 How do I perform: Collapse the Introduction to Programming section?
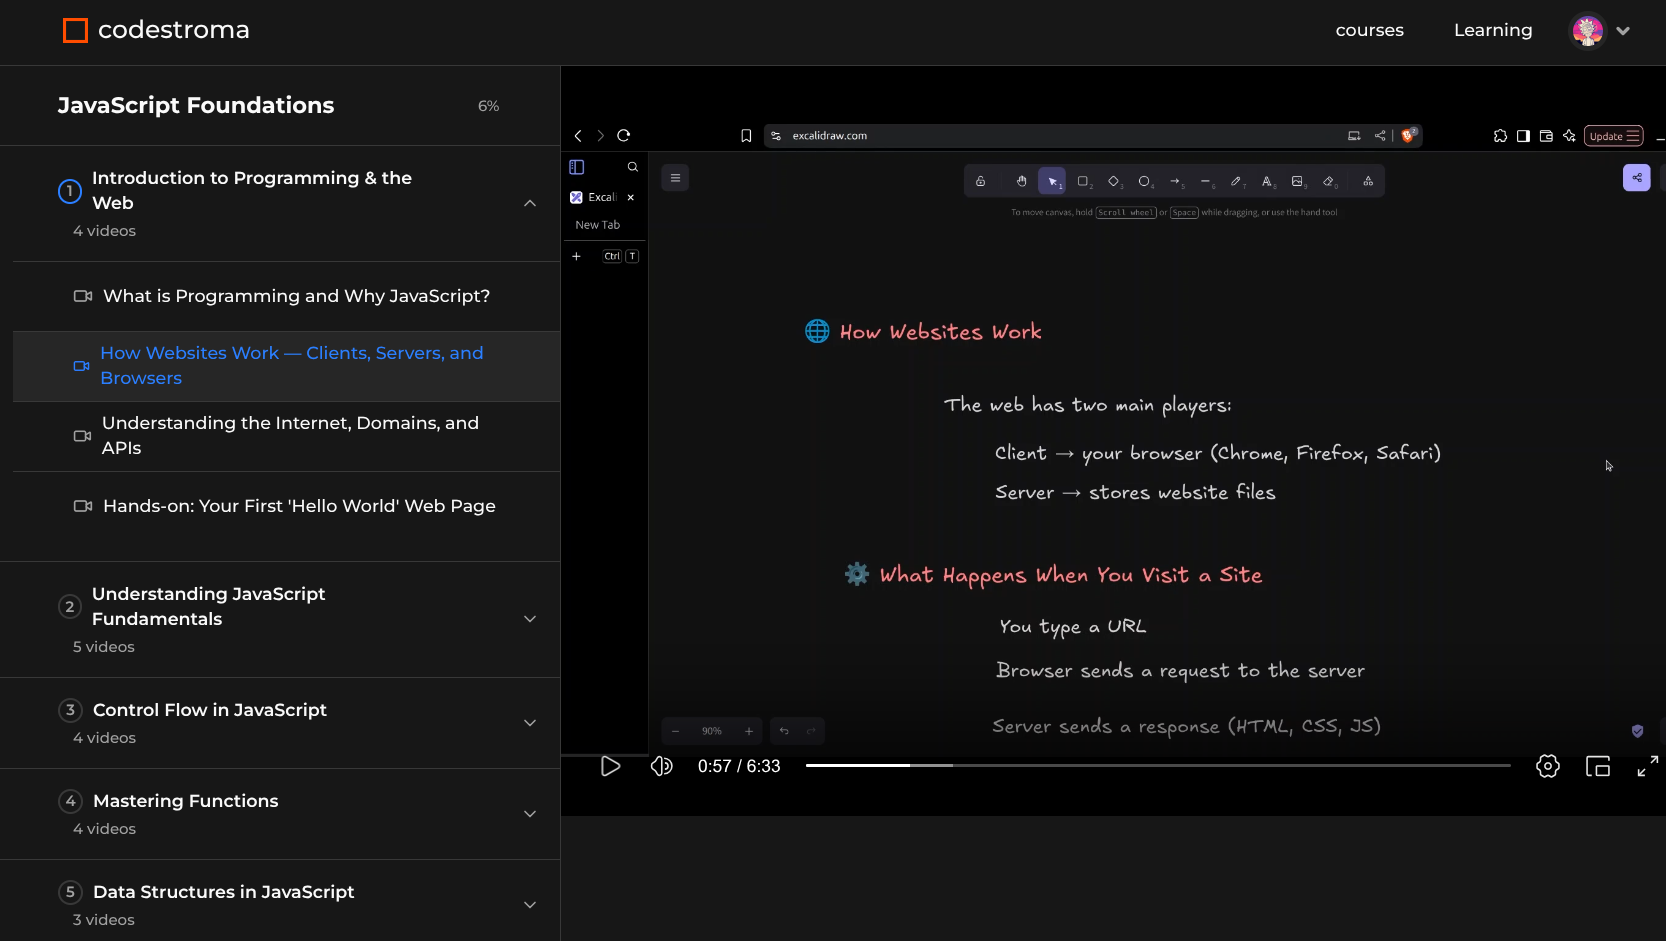click(x=530, y=203)
